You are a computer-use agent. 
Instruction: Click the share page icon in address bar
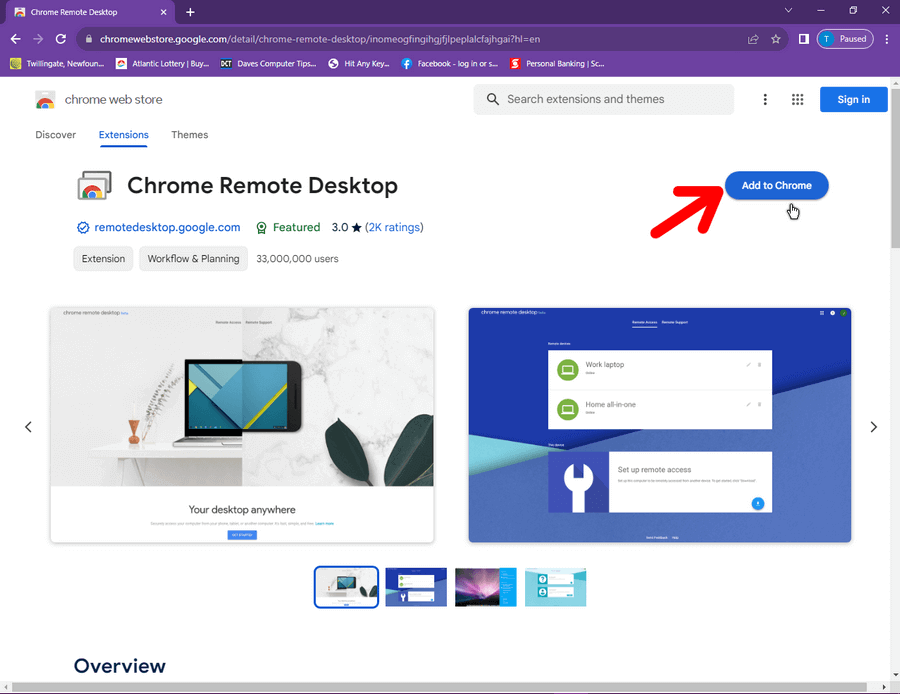point(753,39)
